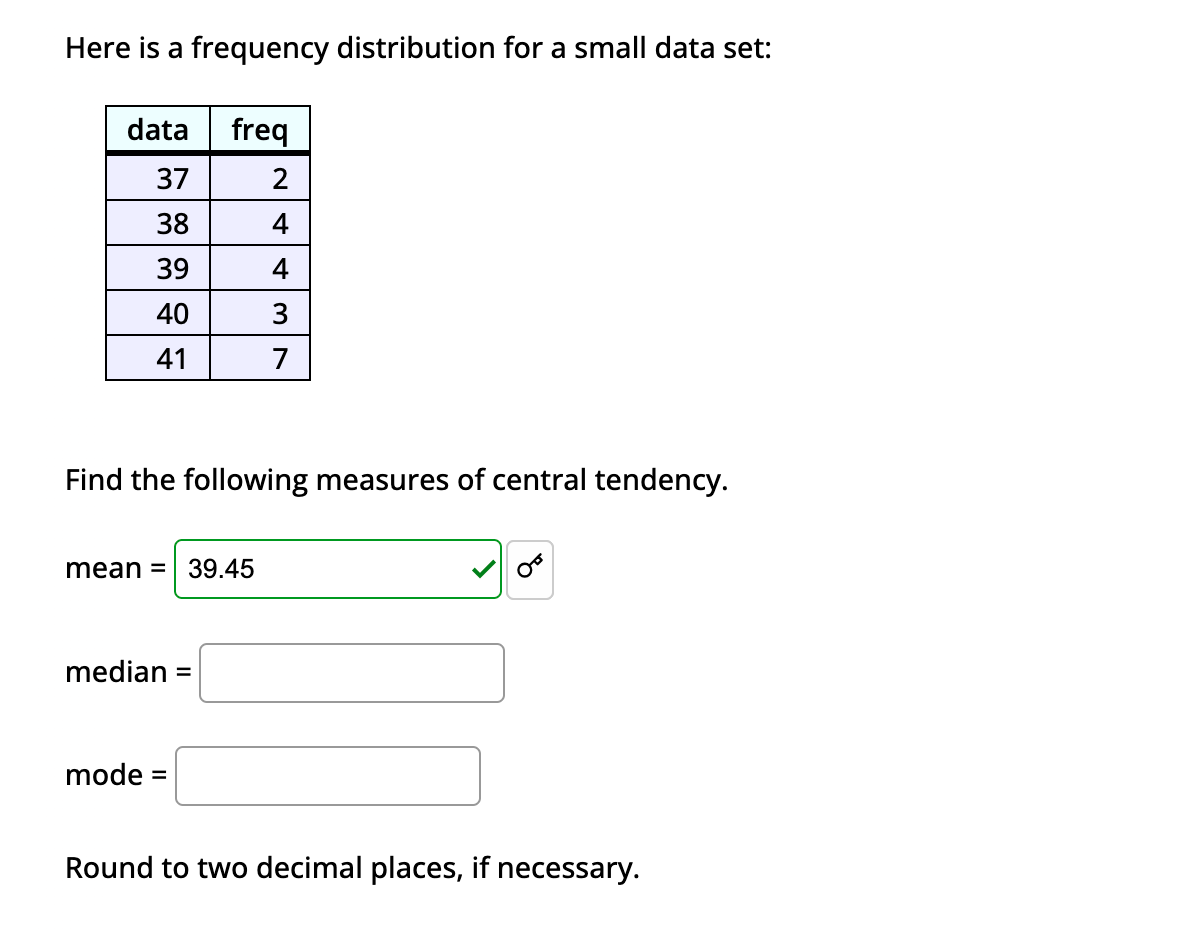Click the mode answer input box
This screenshot has height=932, width=1188.
[x=327, y=775]
